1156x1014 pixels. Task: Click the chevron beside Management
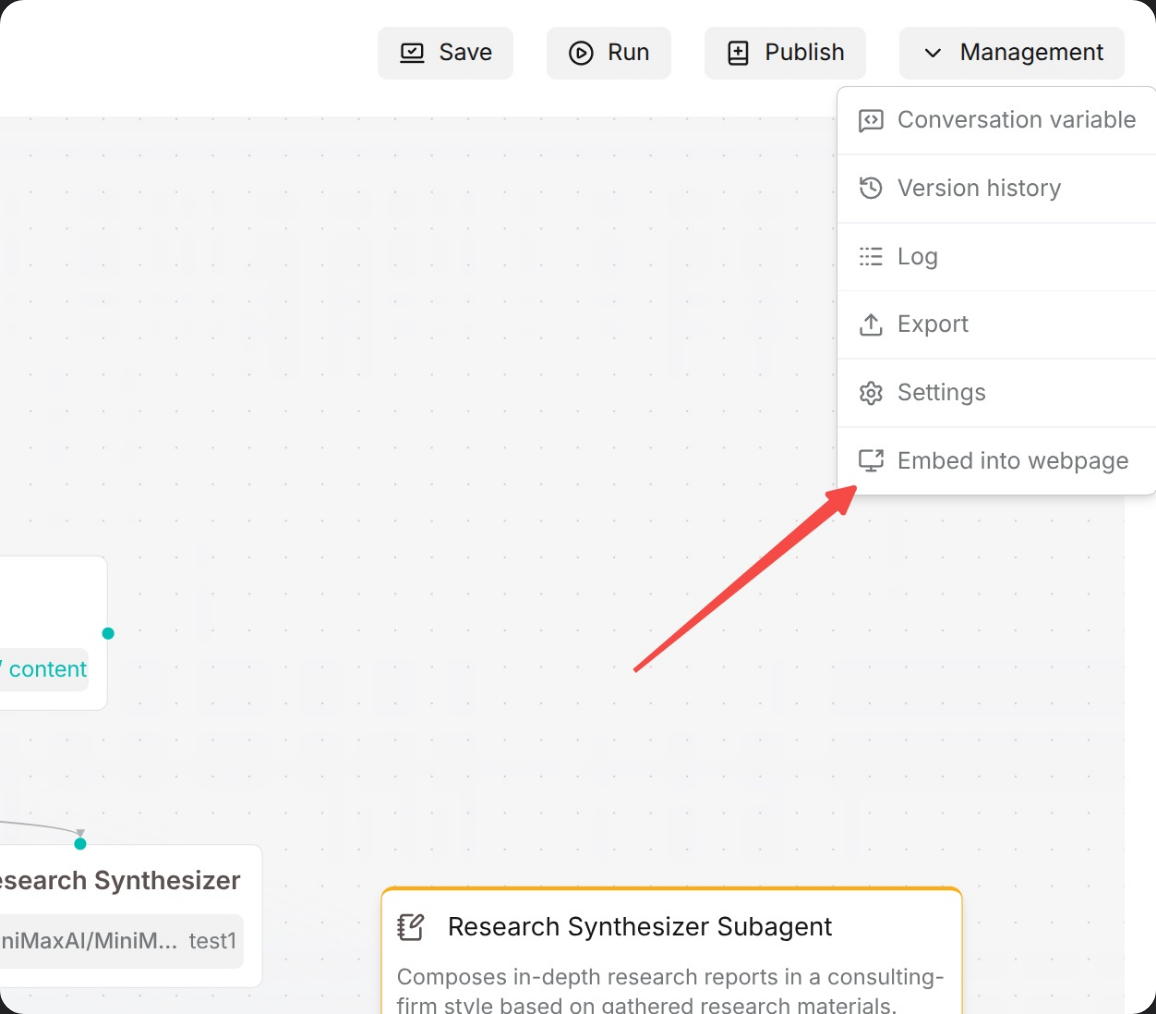coord(933,53)
